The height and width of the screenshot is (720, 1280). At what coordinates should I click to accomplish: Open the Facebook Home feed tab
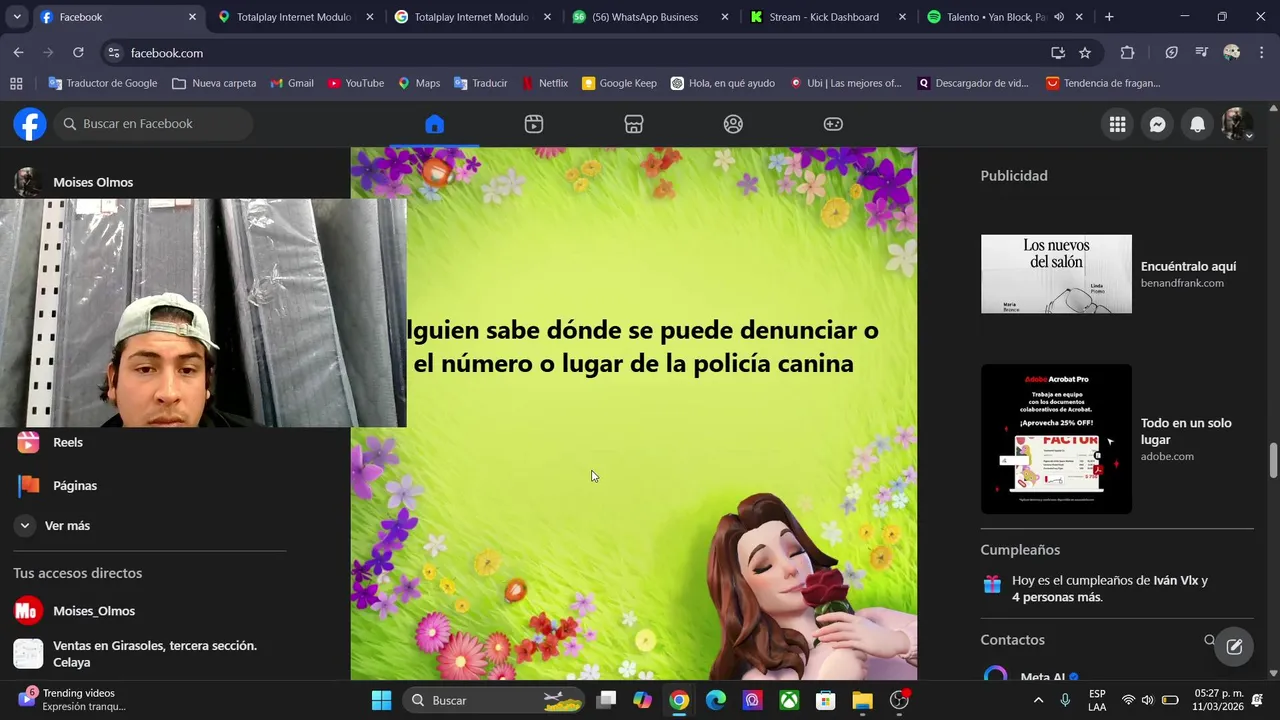[434, 124]
